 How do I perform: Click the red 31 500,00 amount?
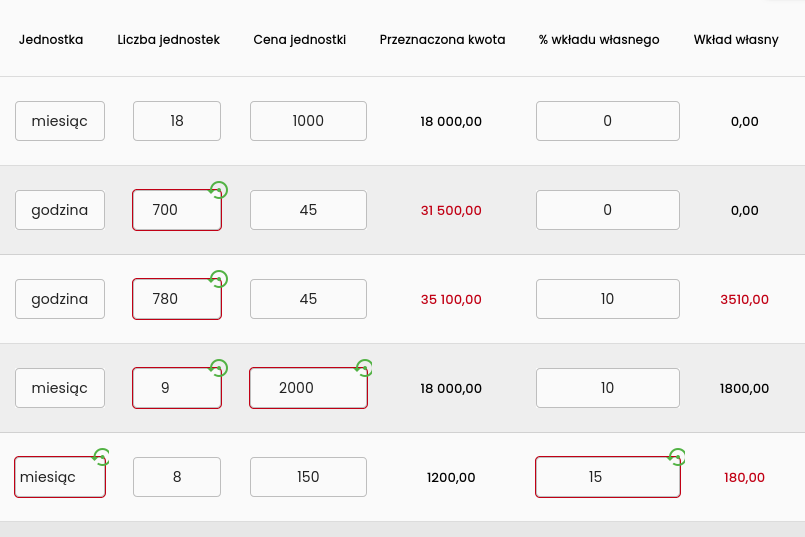[x=451, y=210]
